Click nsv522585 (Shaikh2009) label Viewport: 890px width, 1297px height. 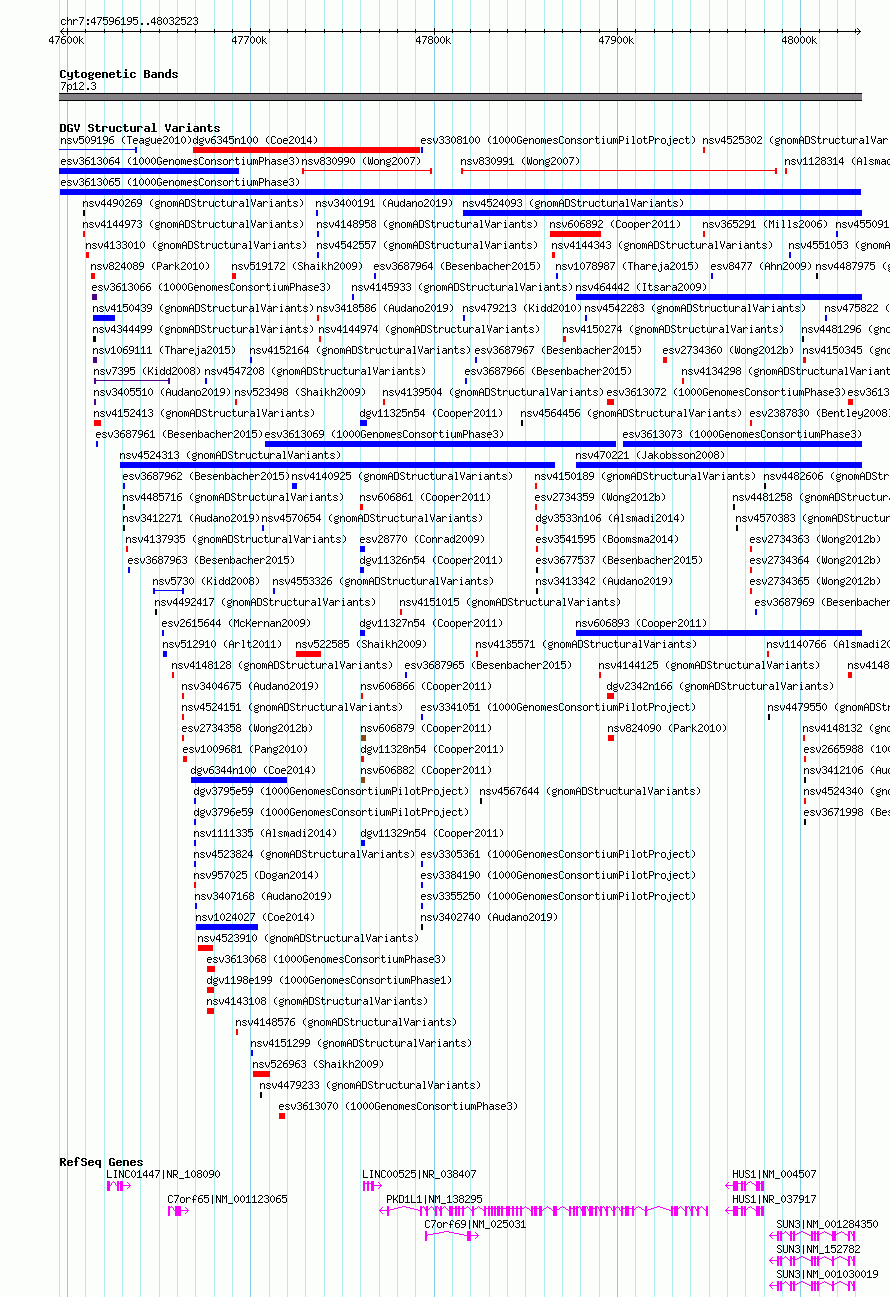pos(361,644)
